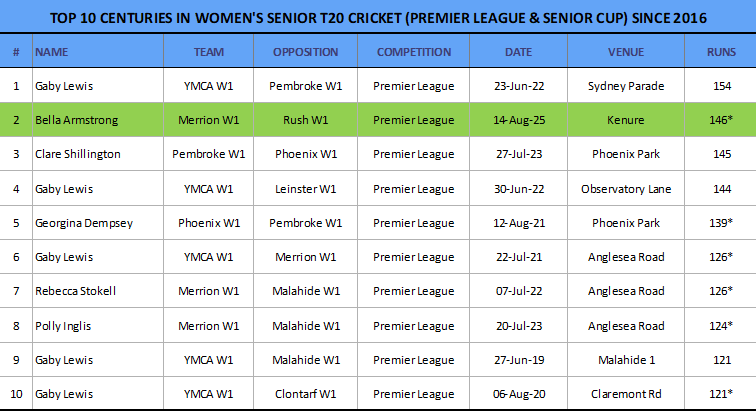This screenshot has height=411, width=756.
Task: Click the VENUE column header
Action: [x=625, y=51]
